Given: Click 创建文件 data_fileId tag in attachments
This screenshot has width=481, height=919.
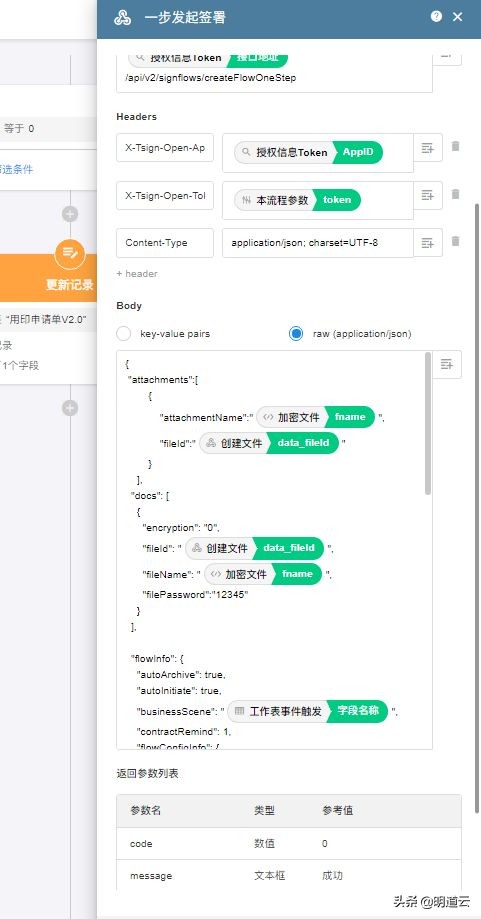Looking at the screenshot, I should [269, 444].
